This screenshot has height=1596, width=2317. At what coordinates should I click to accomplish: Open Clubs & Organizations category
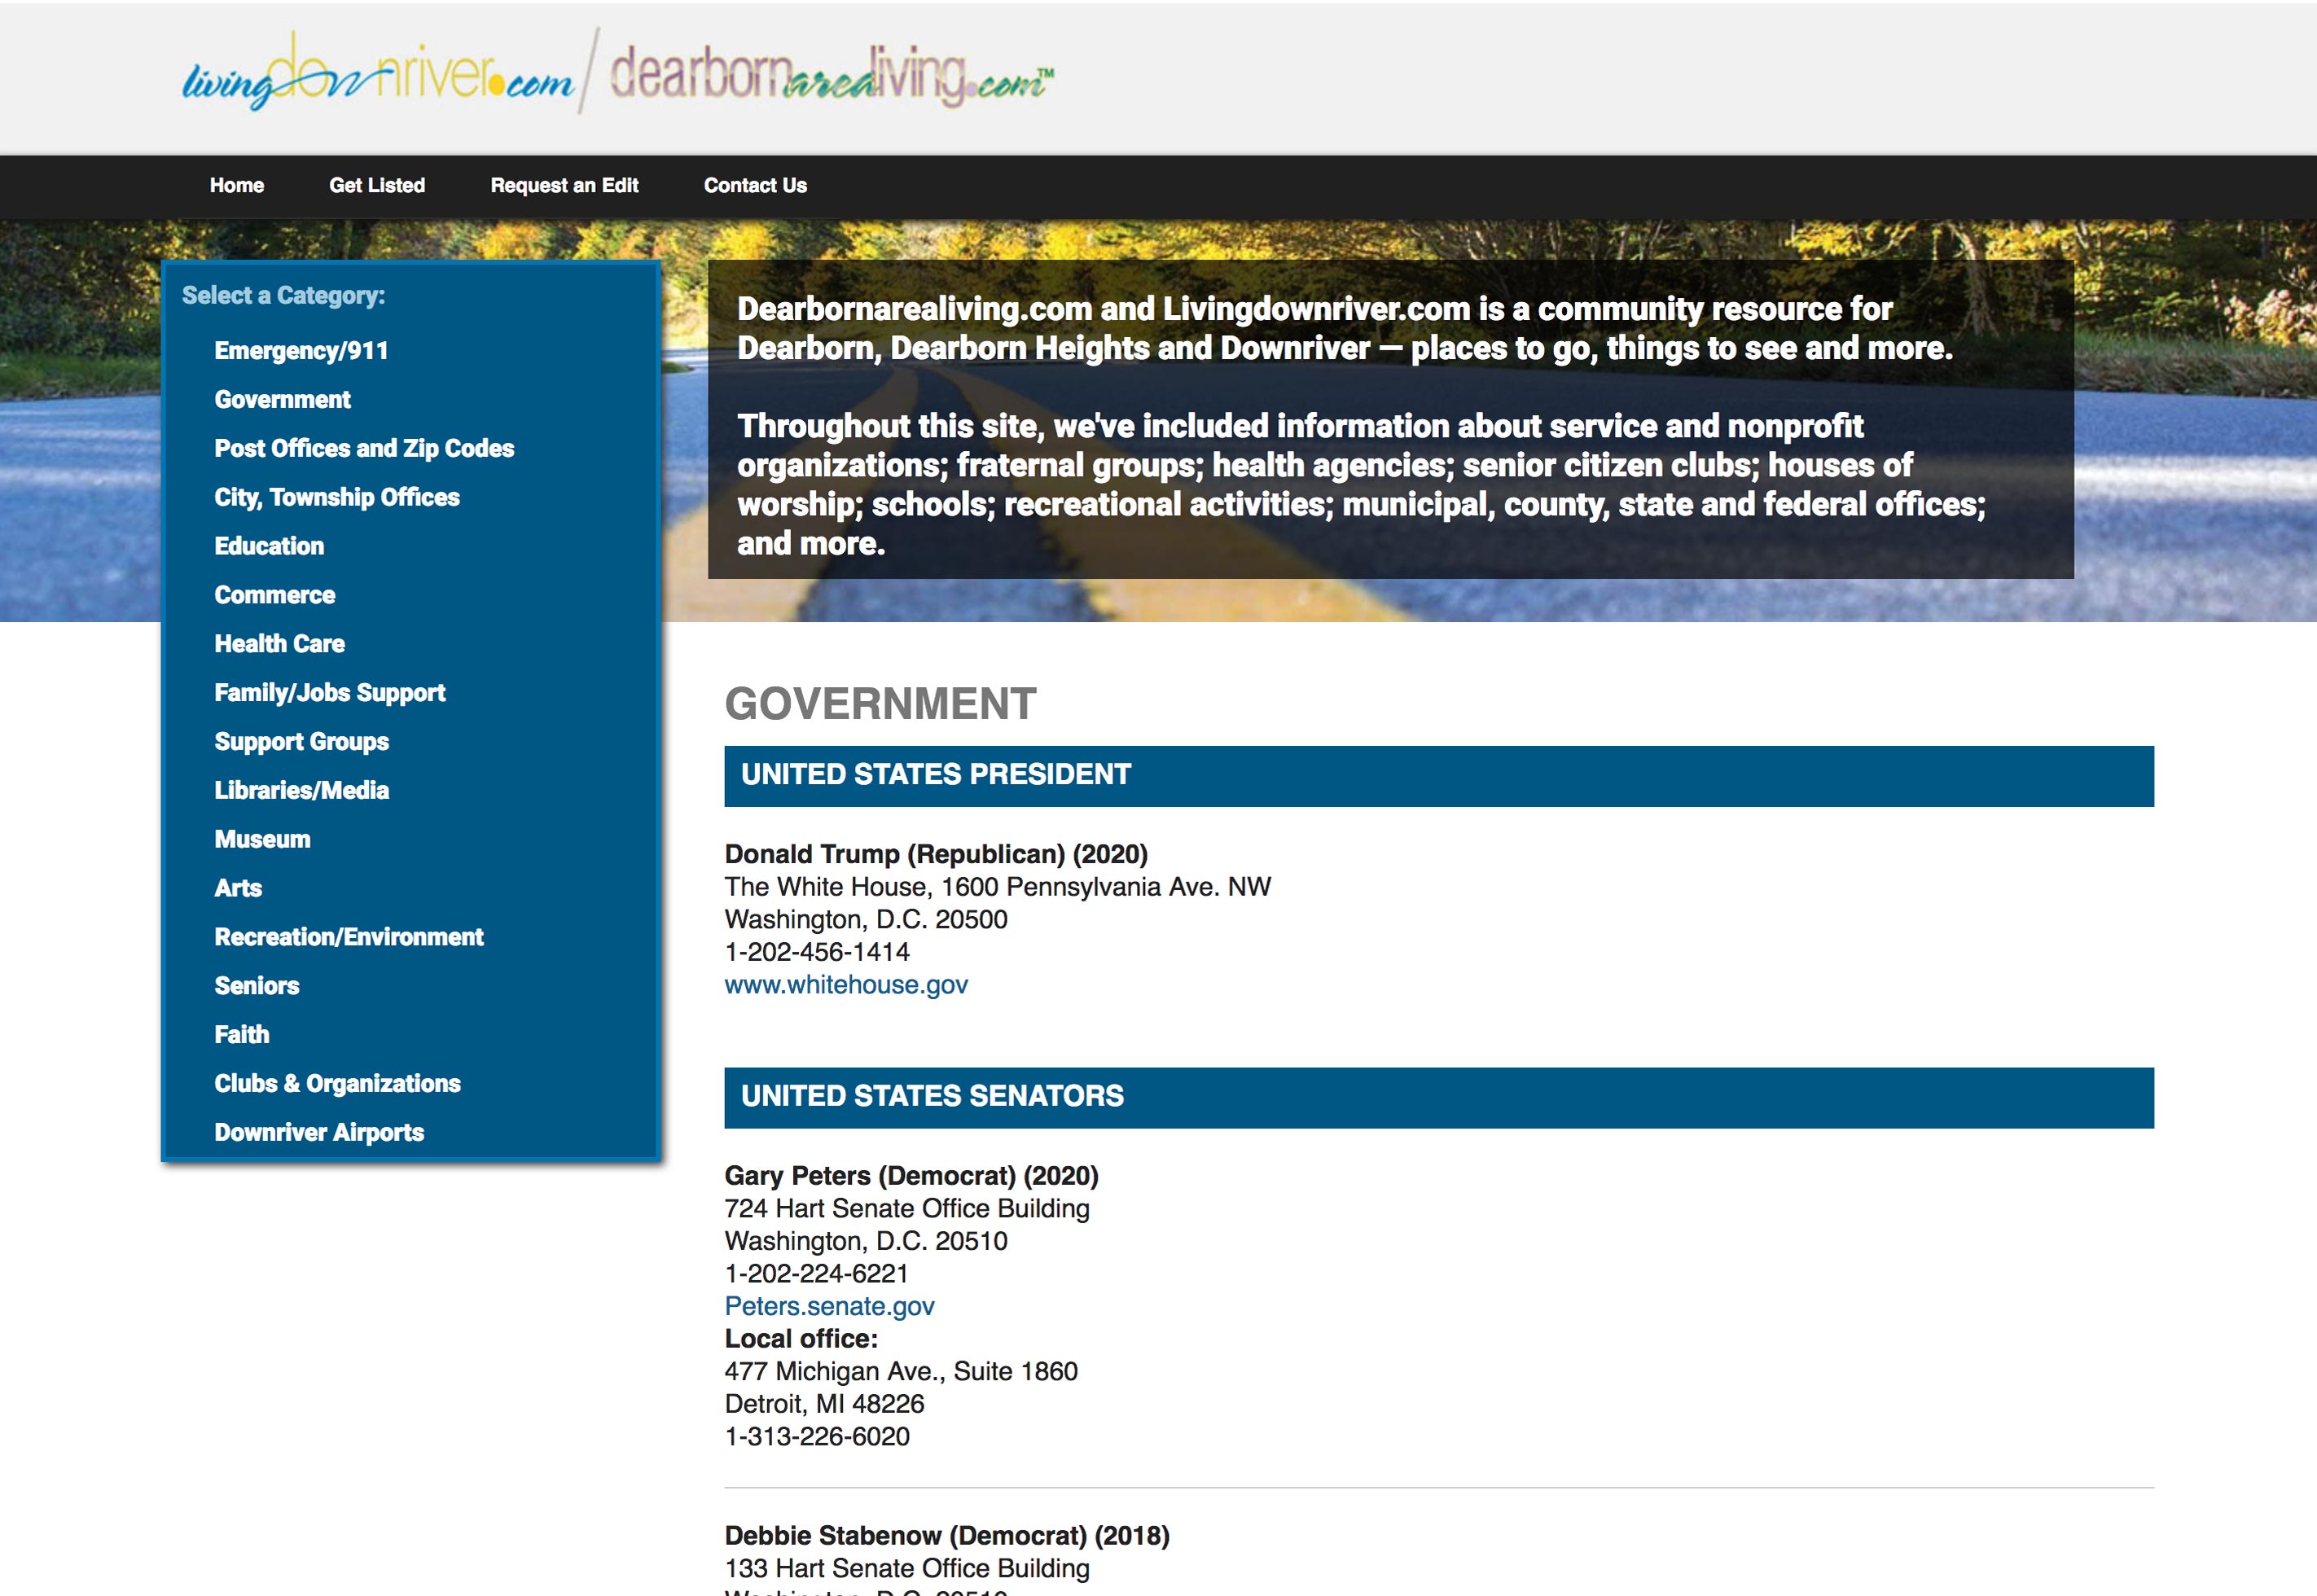coord(337,1084)
